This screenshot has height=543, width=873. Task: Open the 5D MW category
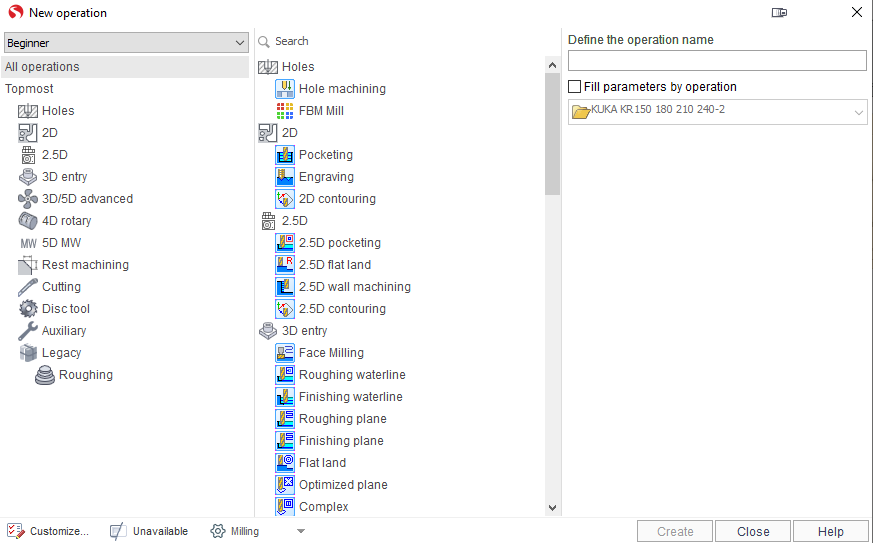(50, 243)
